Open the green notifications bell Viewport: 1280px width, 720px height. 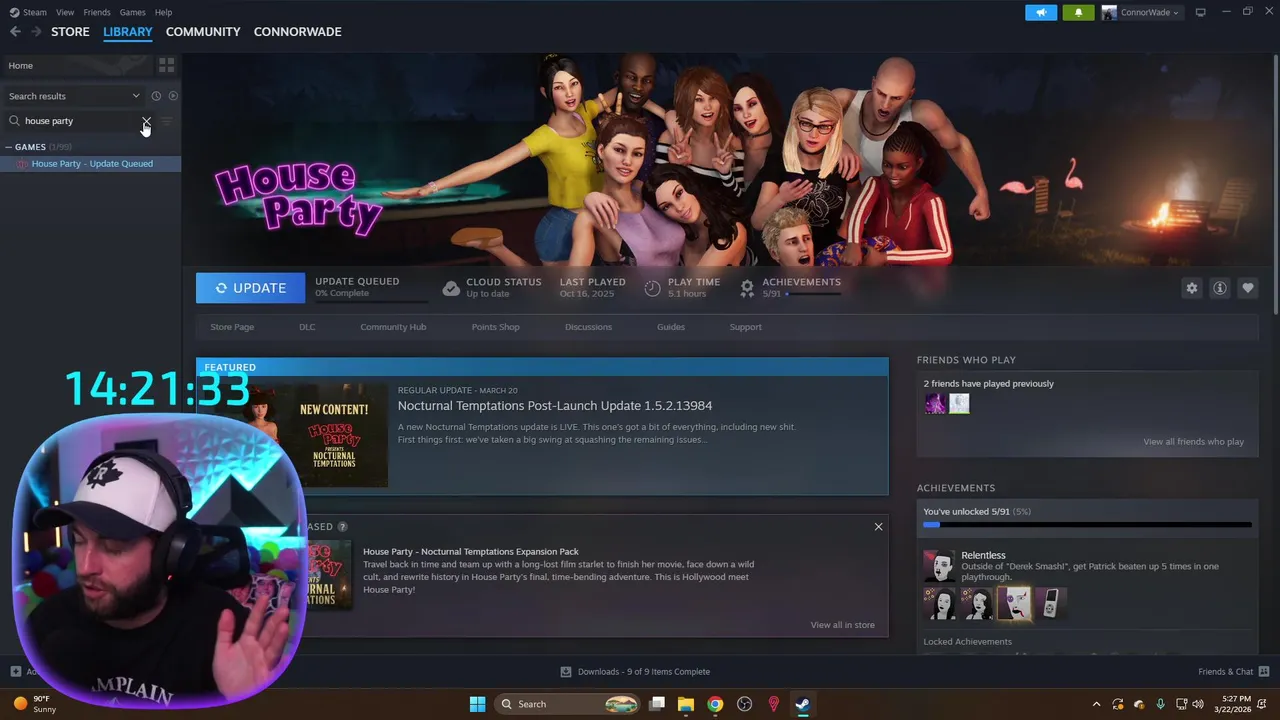(x=1078, y=12)
